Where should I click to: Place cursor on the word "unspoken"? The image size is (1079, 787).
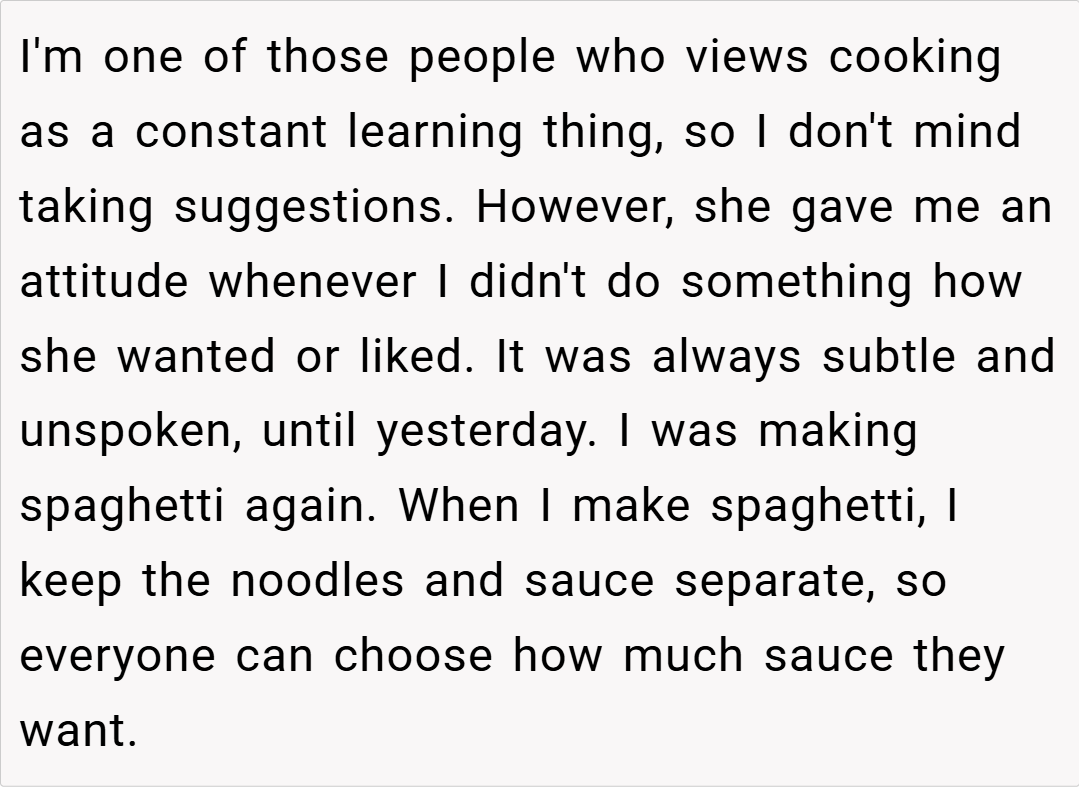(x=128, y=432)
